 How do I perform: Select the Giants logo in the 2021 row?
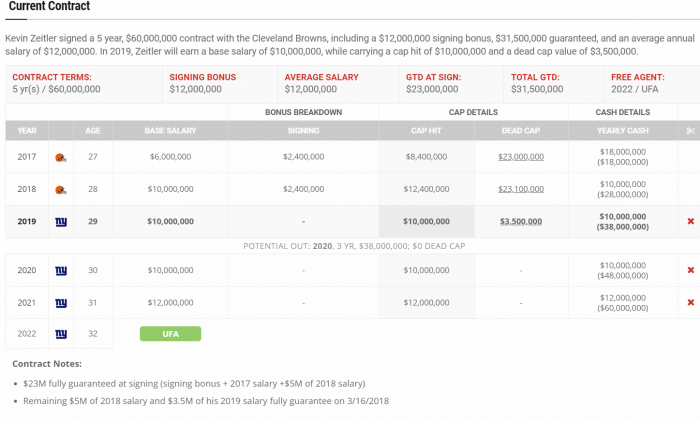60,302
